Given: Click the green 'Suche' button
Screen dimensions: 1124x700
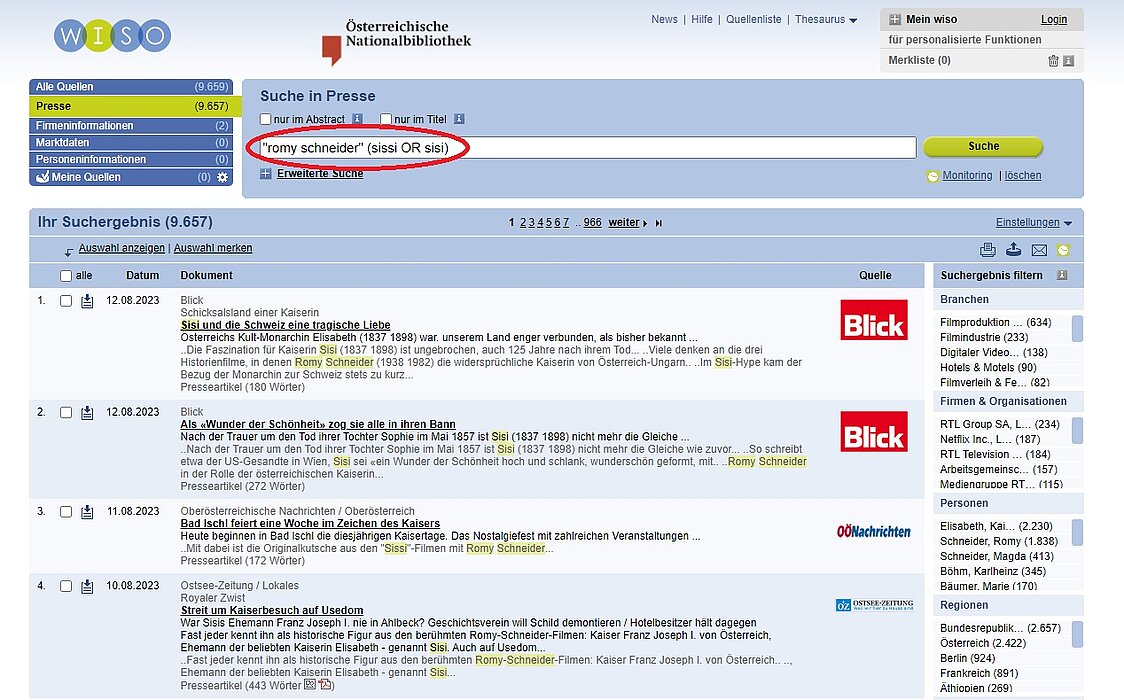Looking at the screenshot, I should click(983, 146).
